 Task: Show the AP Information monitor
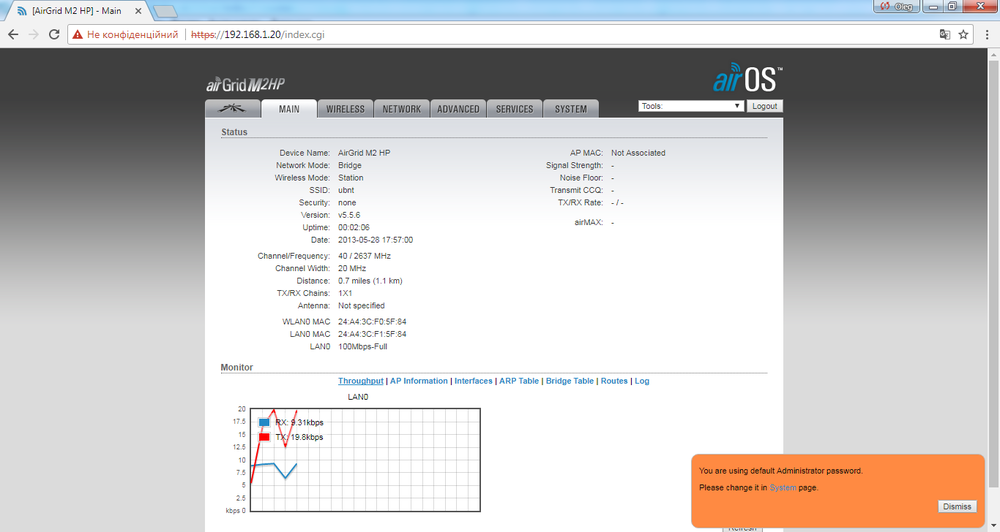418,381
